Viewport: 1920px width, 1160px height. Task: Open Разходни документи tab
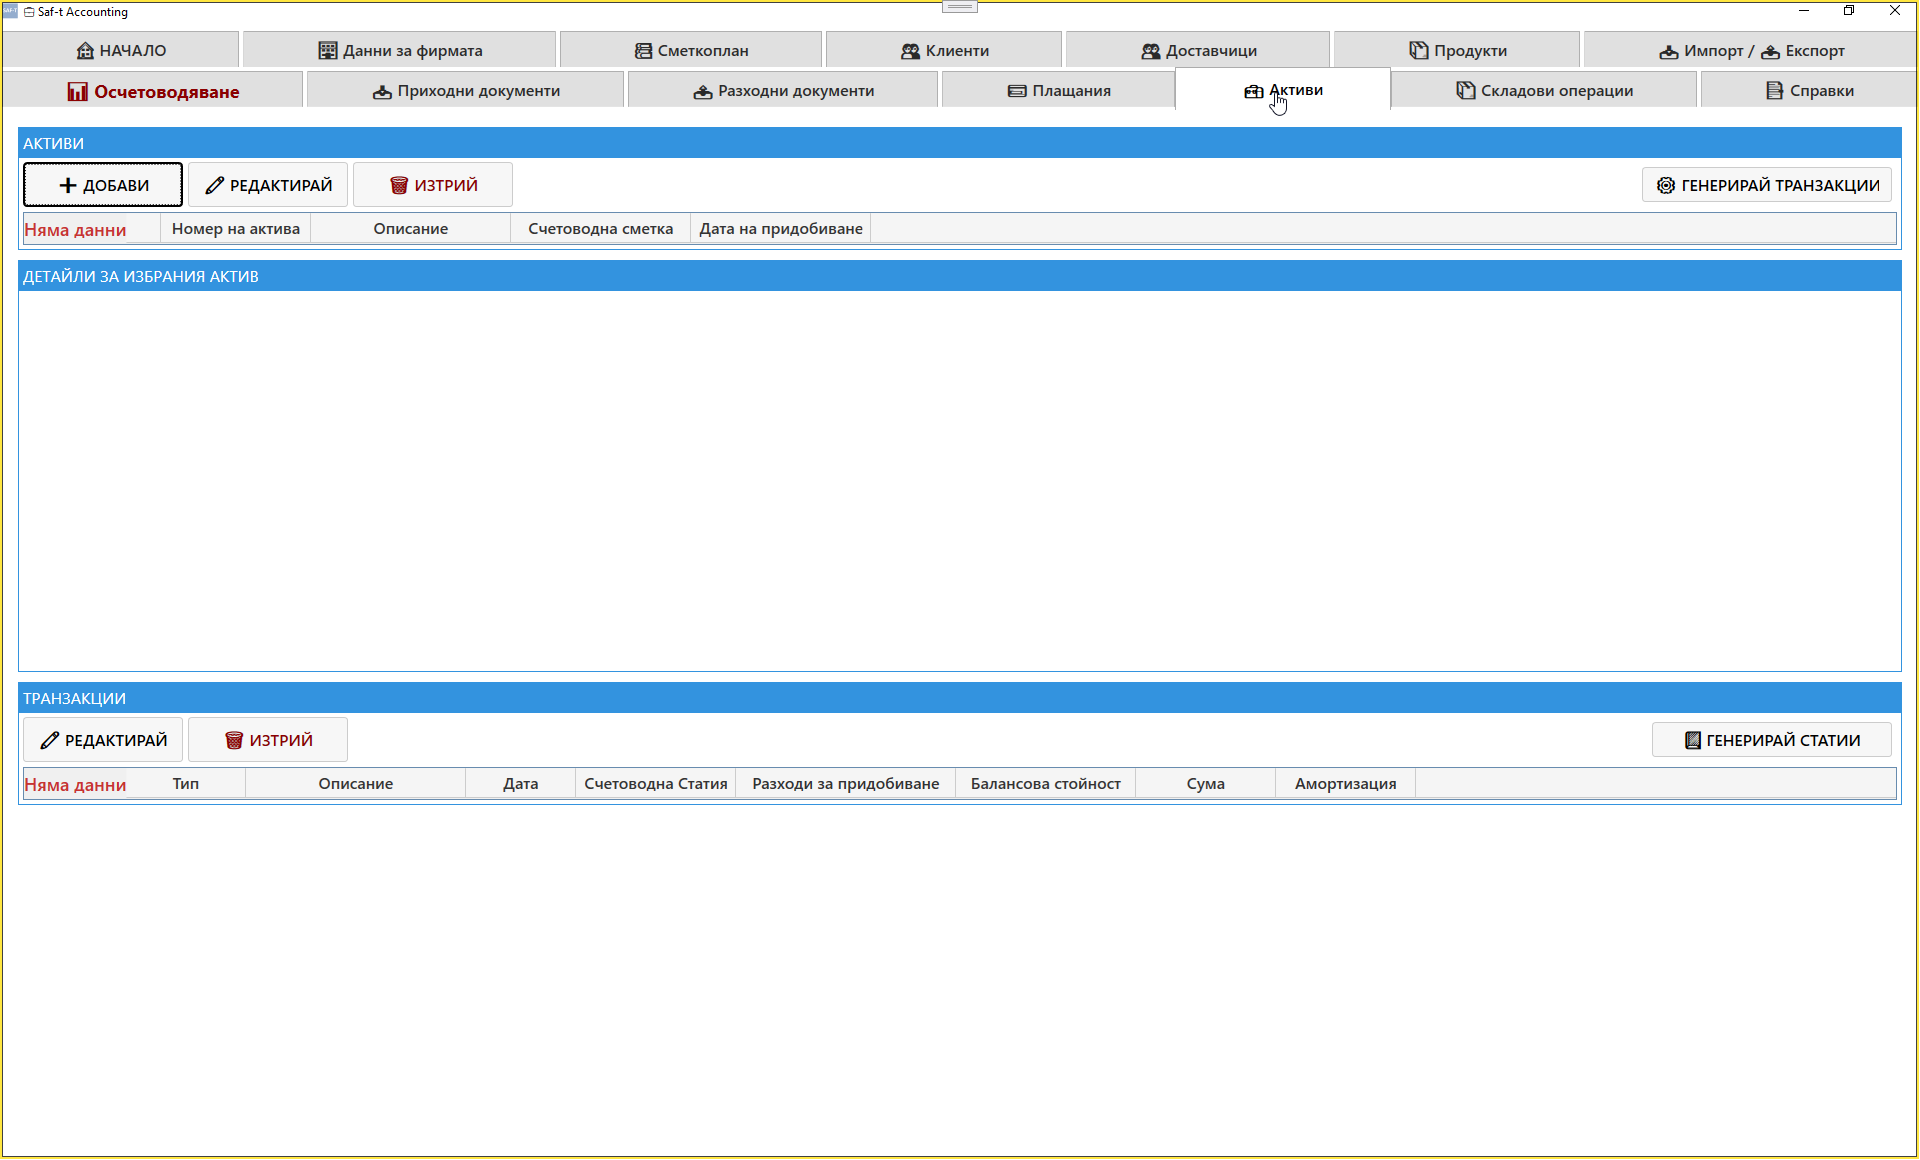(783, 91)
